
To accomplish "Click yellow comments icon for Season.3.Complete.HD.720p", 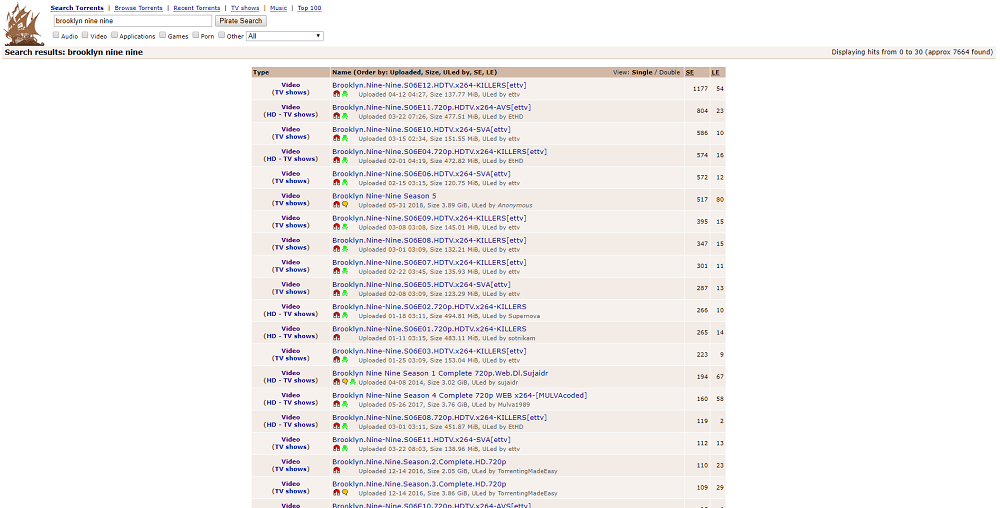I will click(345, 493).
